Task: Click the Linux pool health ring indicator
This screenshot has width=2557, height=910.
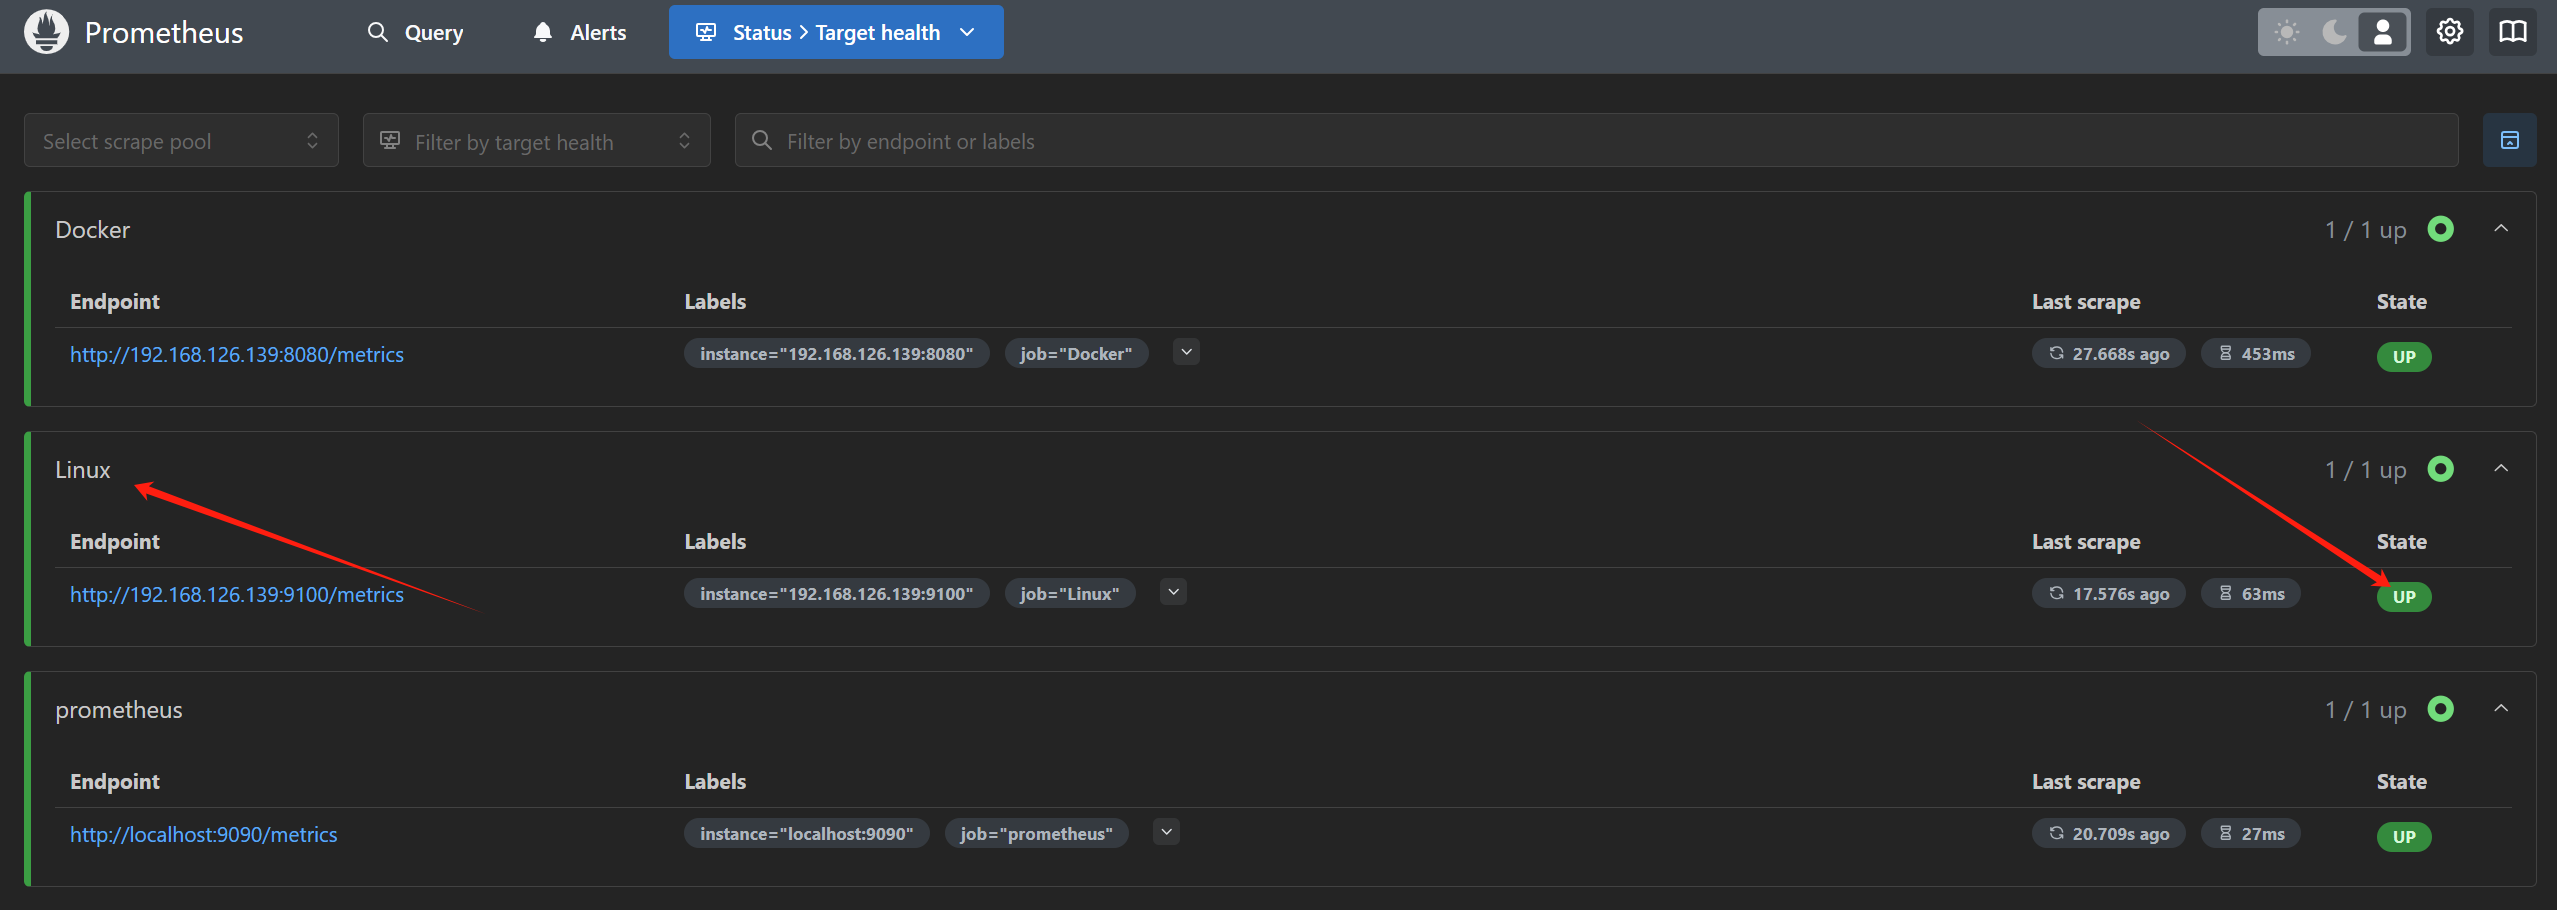Action: 2440,469
